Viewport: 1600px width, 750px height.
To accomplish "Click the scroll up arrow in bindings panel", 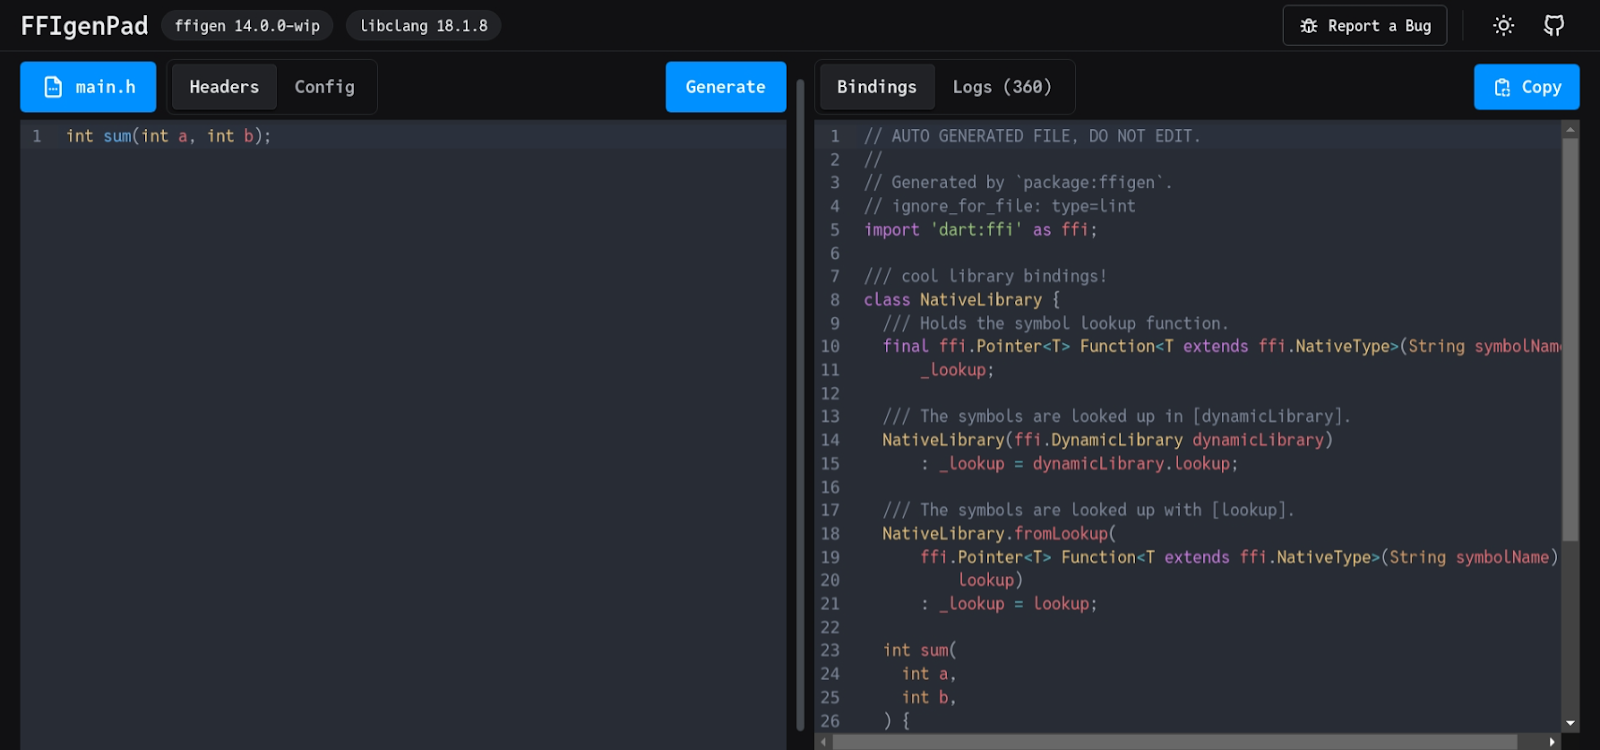I will pyautogui.click(x=1570, y=129).
